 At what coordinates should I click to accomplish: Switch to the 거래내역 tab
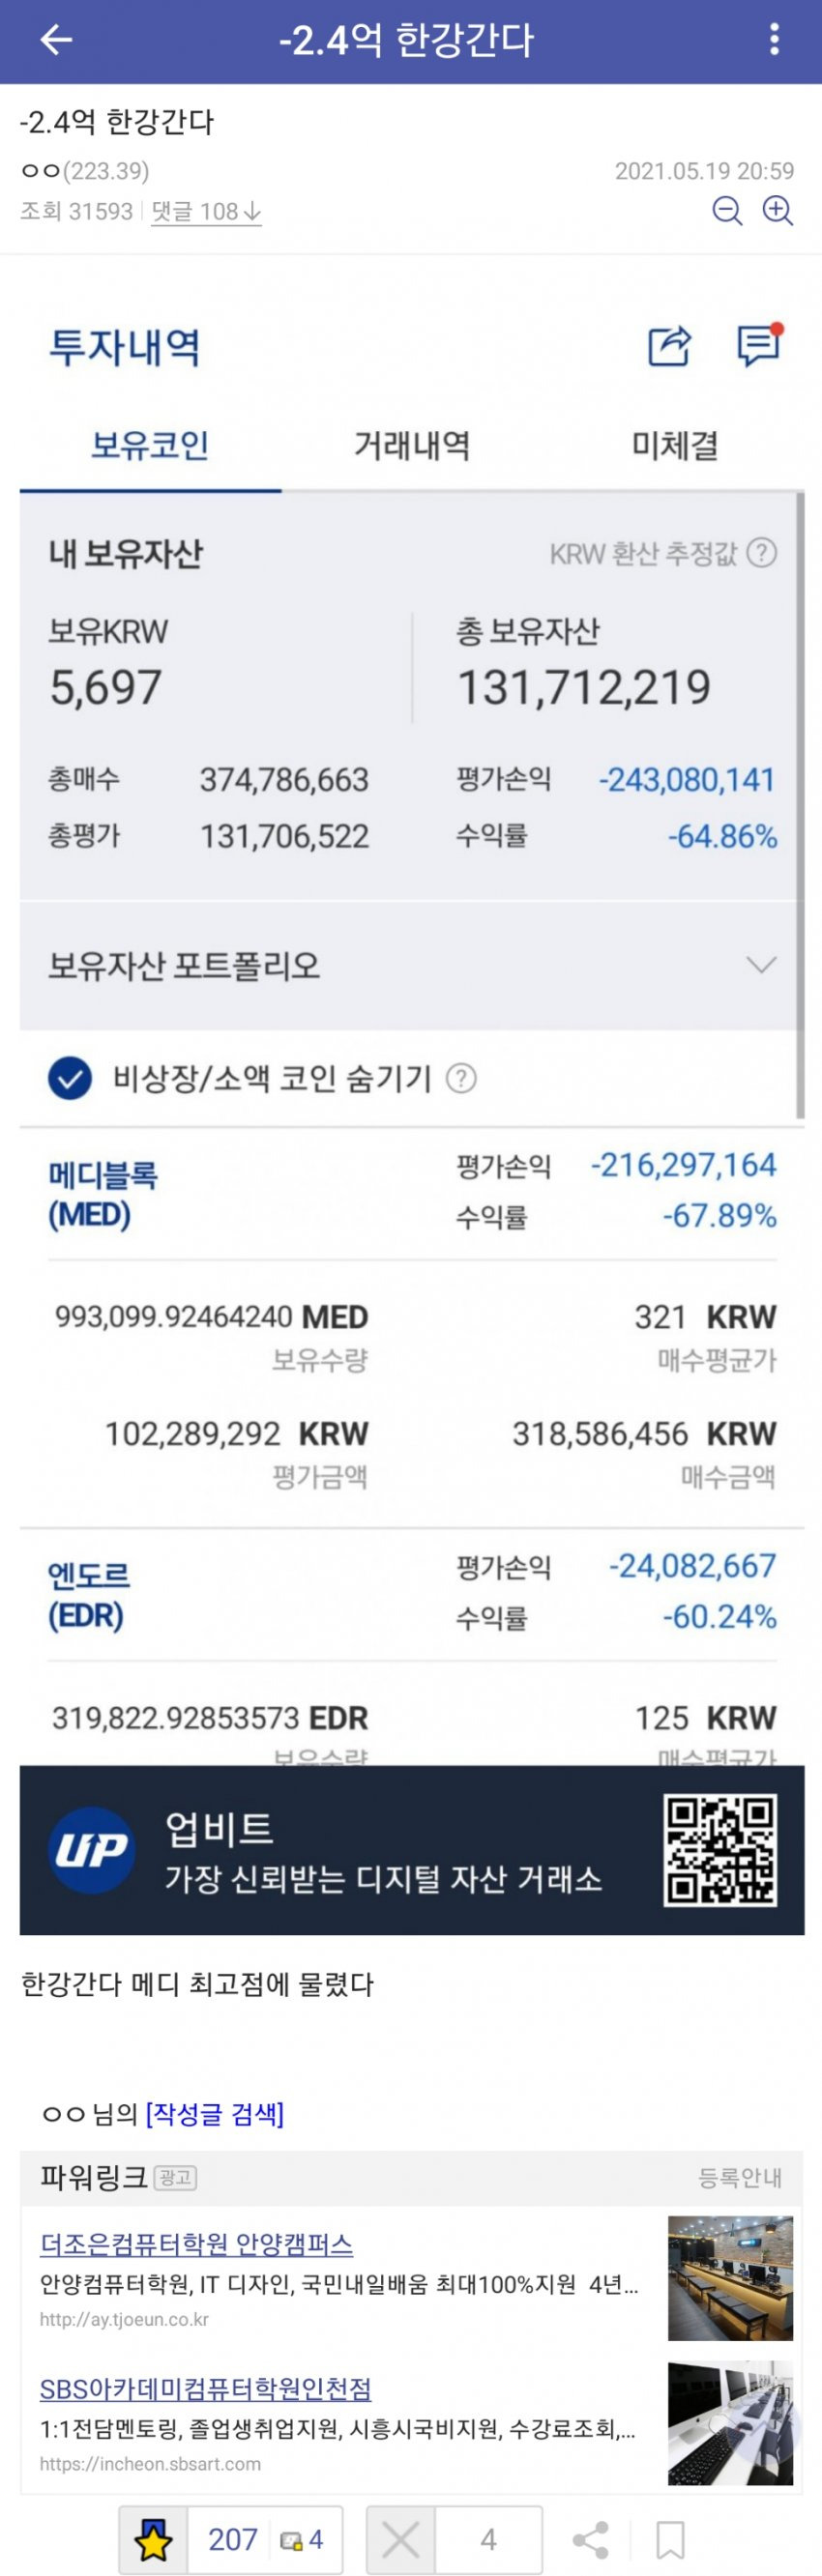click(412, 445)
